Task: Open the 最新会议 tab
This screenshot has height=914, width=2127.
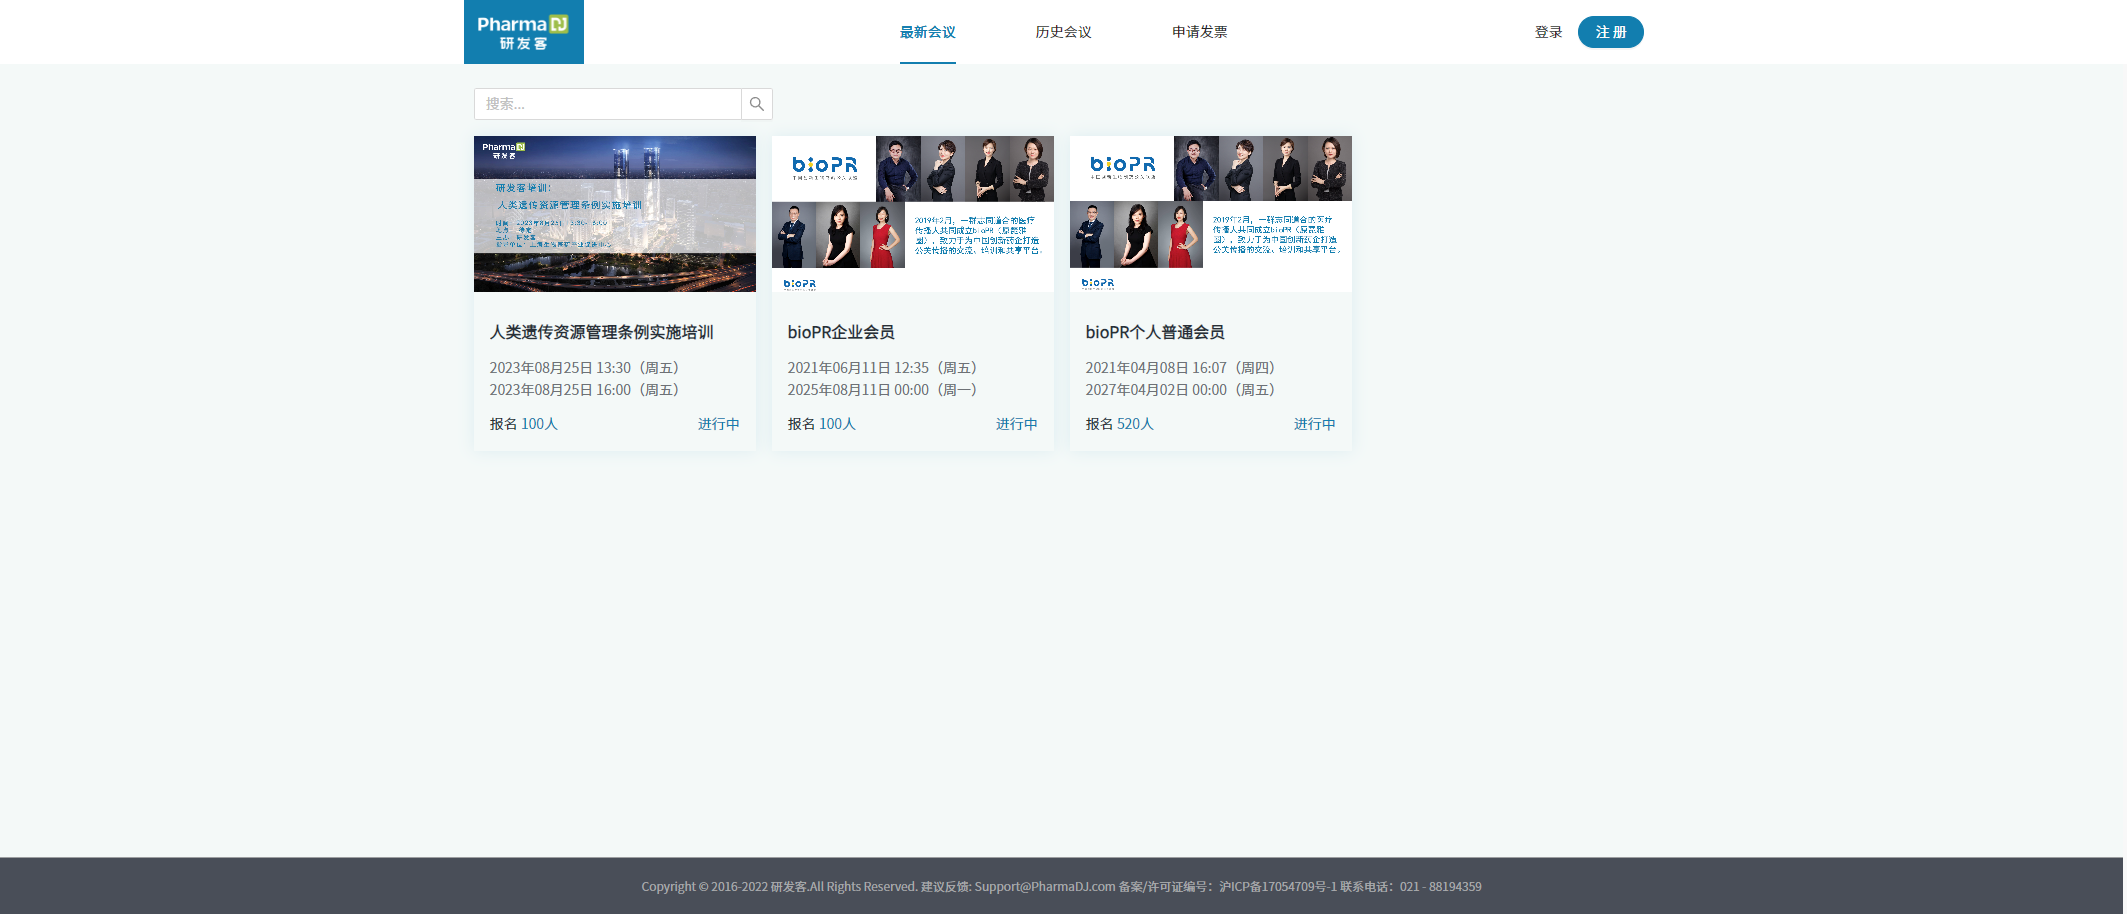Action: [x=928, y=32]
